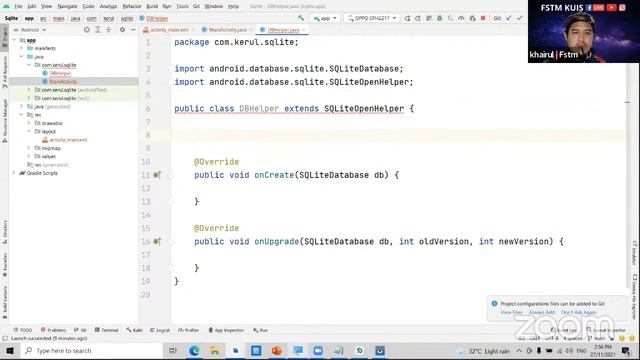Select DBHelper in the project tree
This screenshot has width=640, height=360.
60,73
